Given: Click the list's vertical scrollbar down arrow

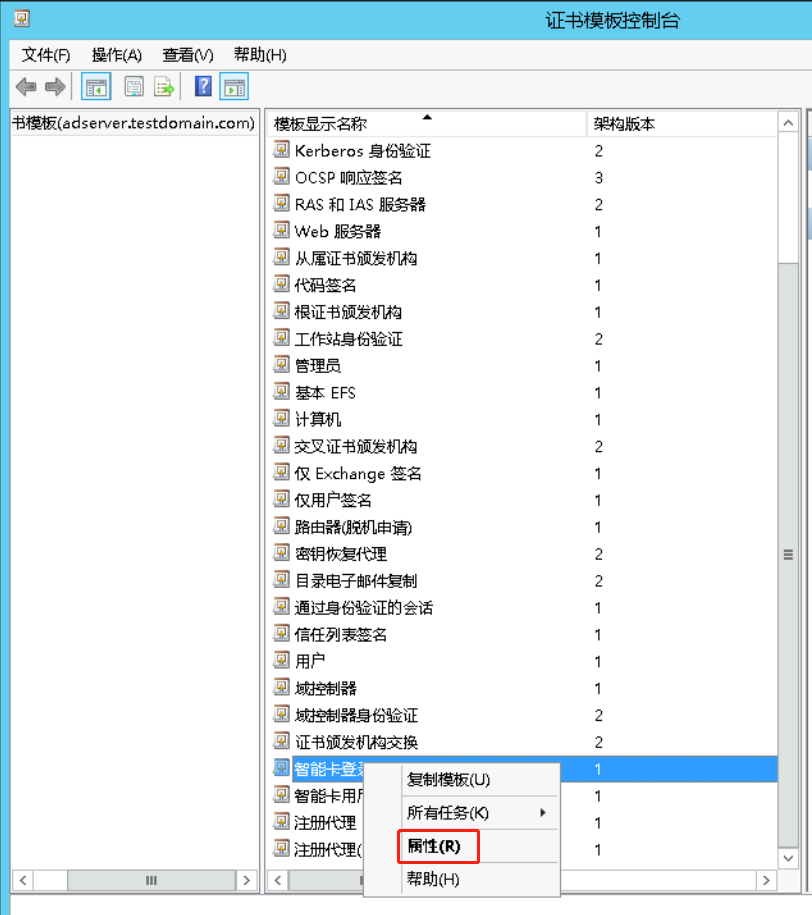Looking at the screenshot, I should [x=789, y=857].
